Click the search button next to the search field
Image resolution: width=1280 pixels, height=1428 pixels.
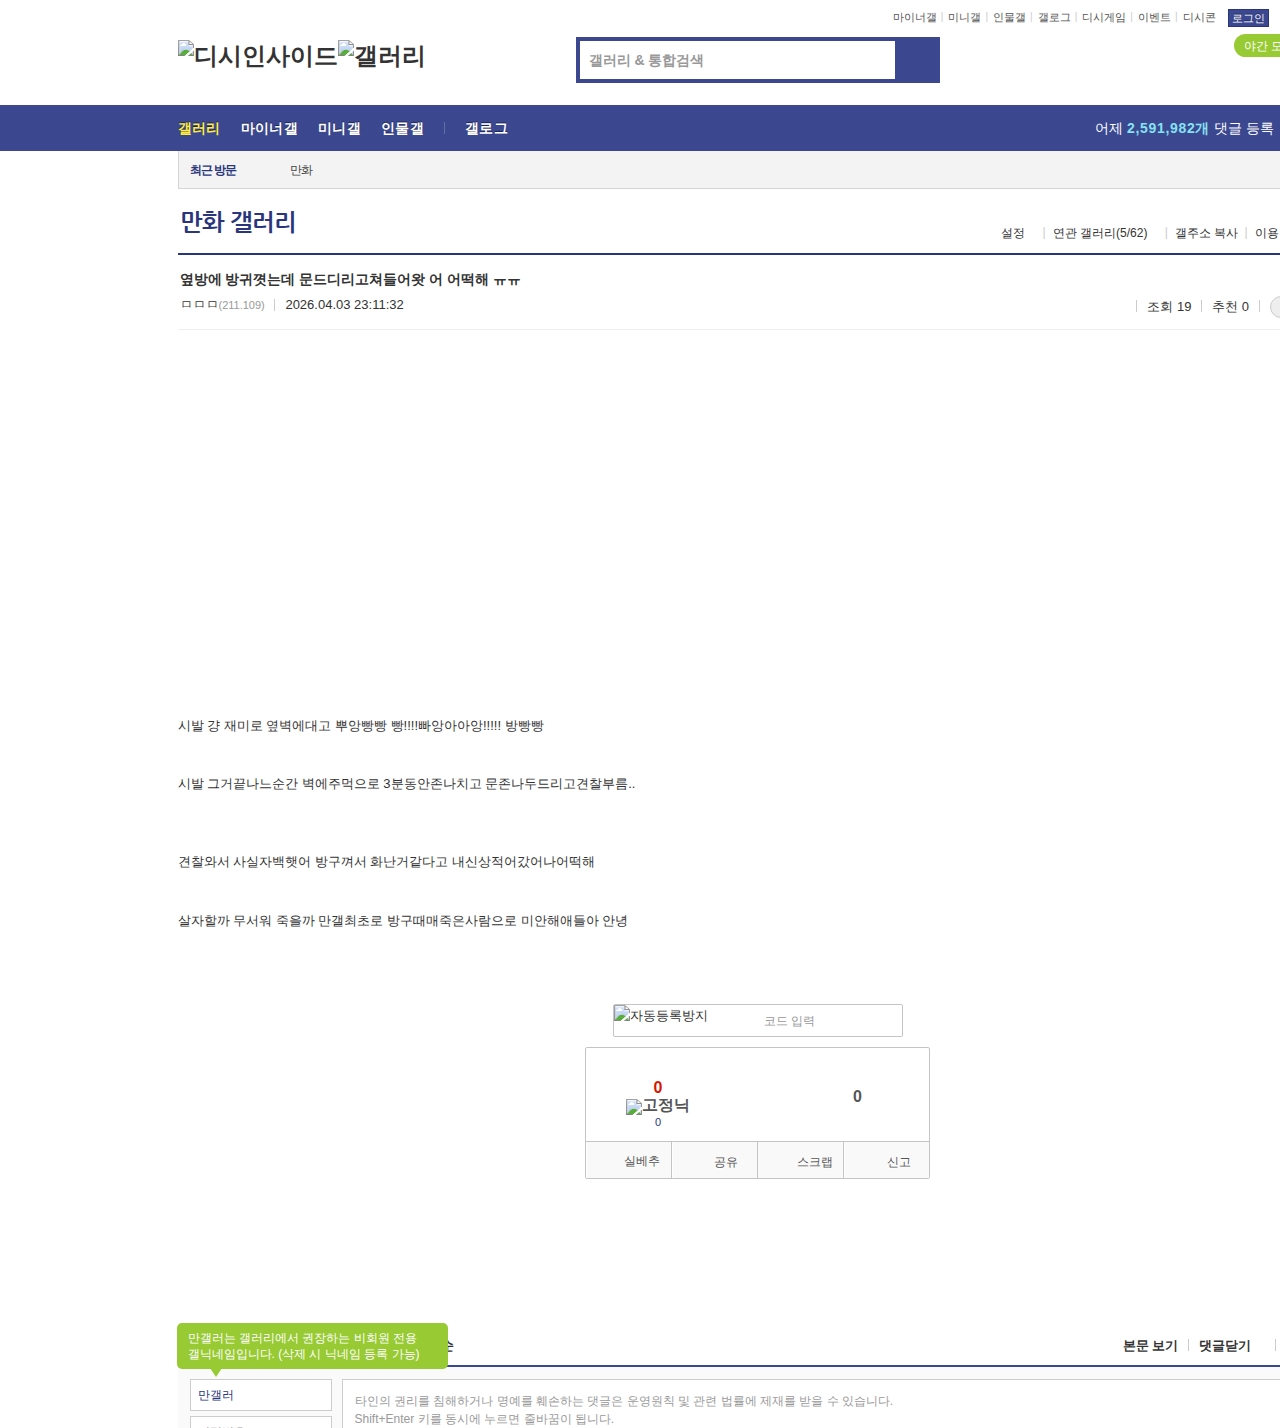[917, 60]
